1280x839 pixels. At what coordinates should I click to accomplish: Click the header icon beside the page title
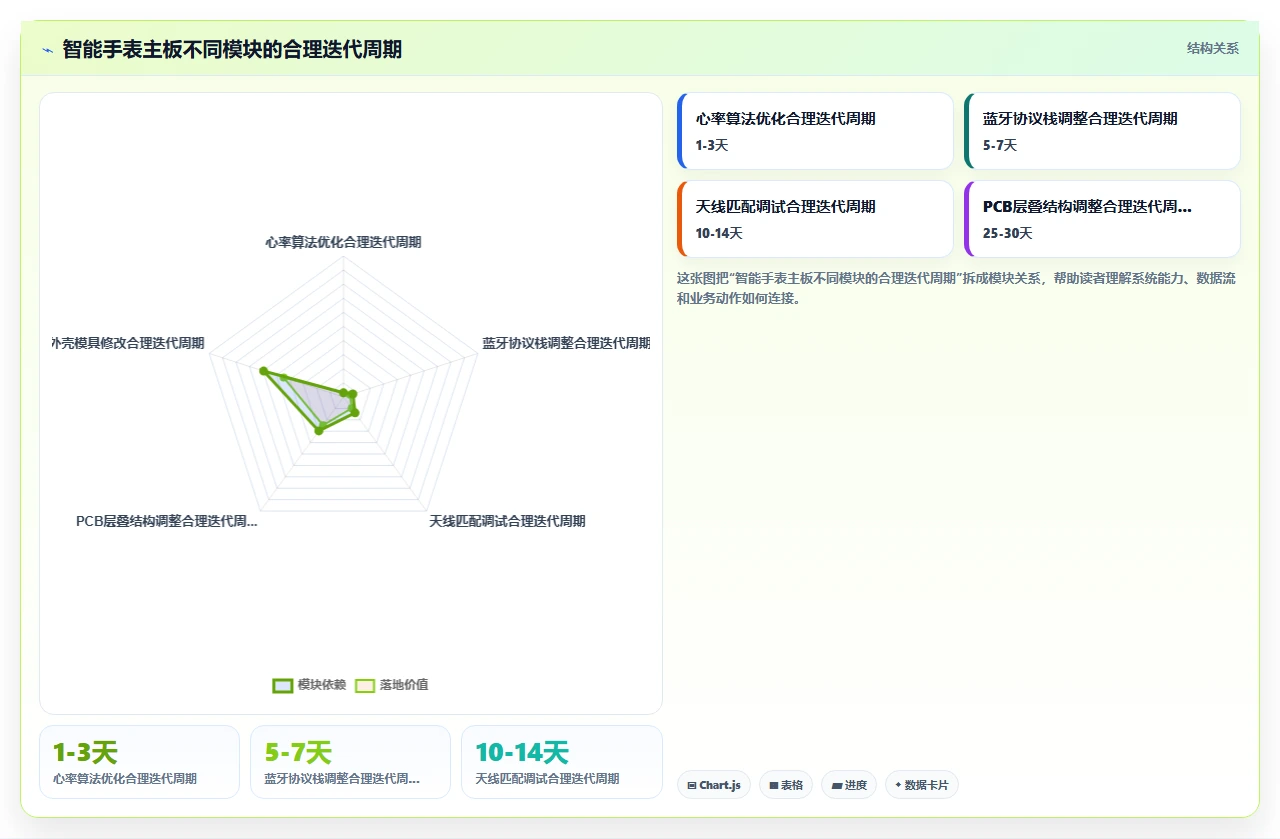[x=47, y=50]
